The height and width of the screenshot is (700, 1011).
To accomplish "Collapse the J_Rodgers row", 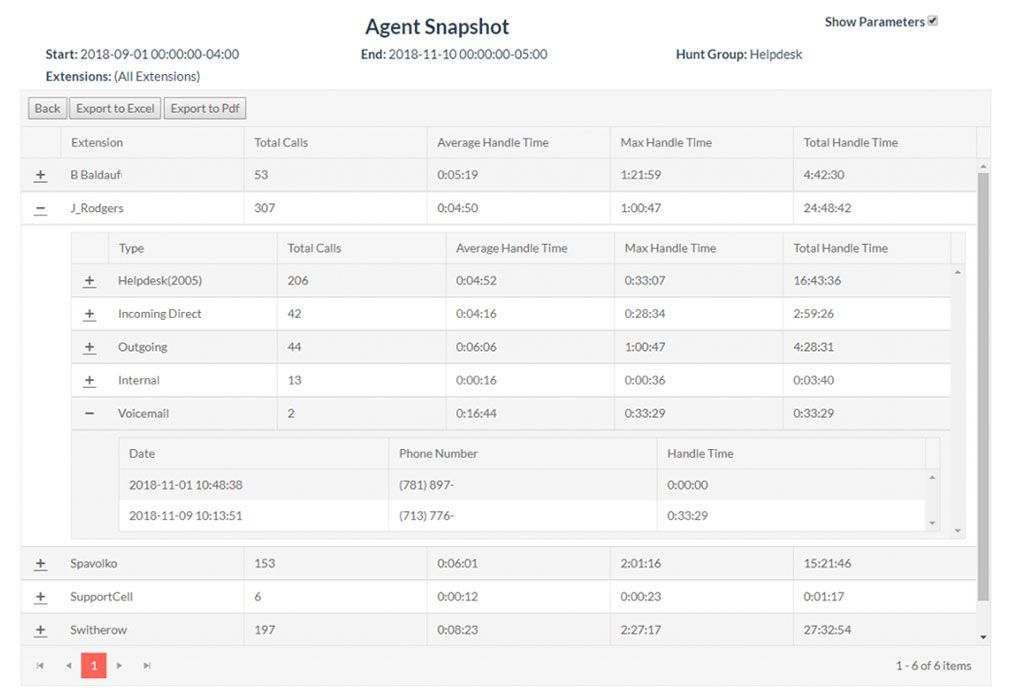I will tap(40, 209).
